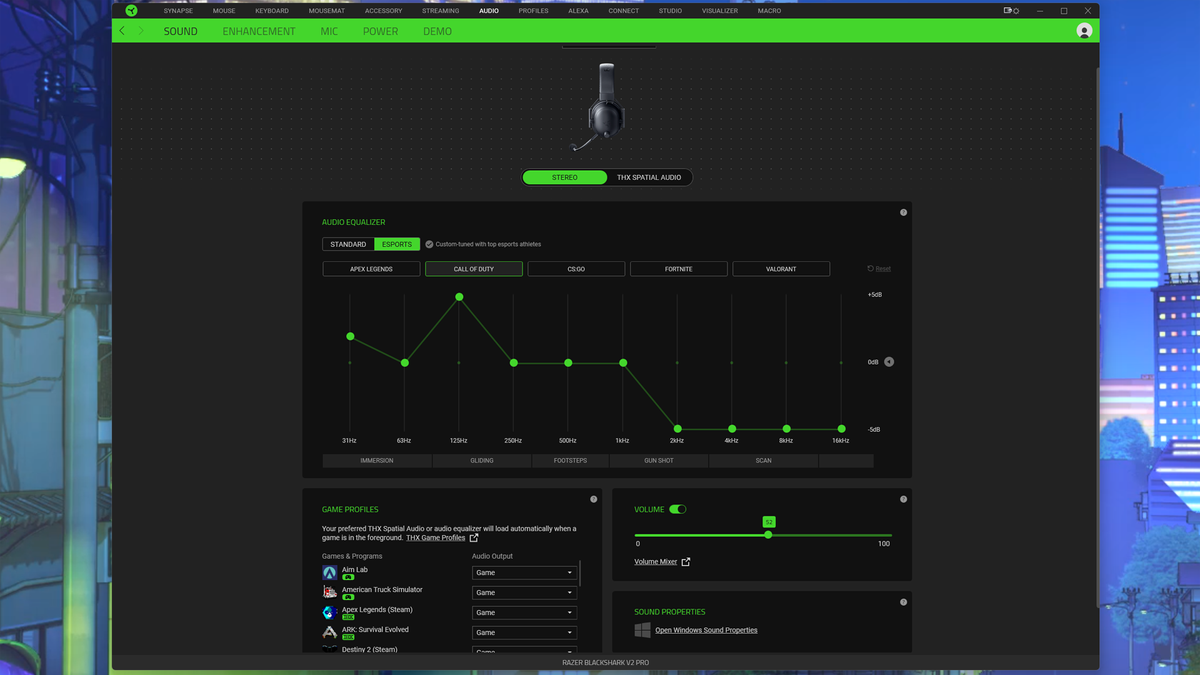Click the Gliding frequency label
Image resolution: width=1200 pixels, height=675 pixels.
point(482,461)
